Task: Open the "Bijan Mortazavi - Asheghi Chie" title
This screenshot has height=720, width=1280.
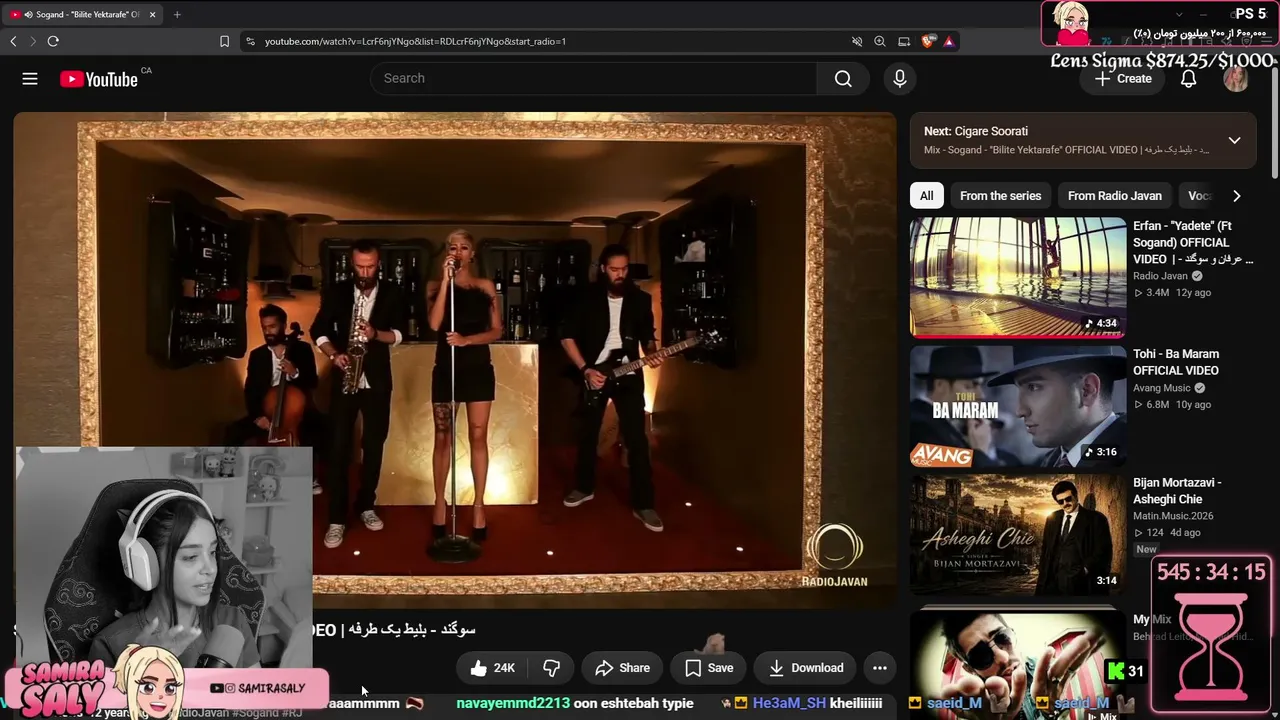Action: (1177, 491)
